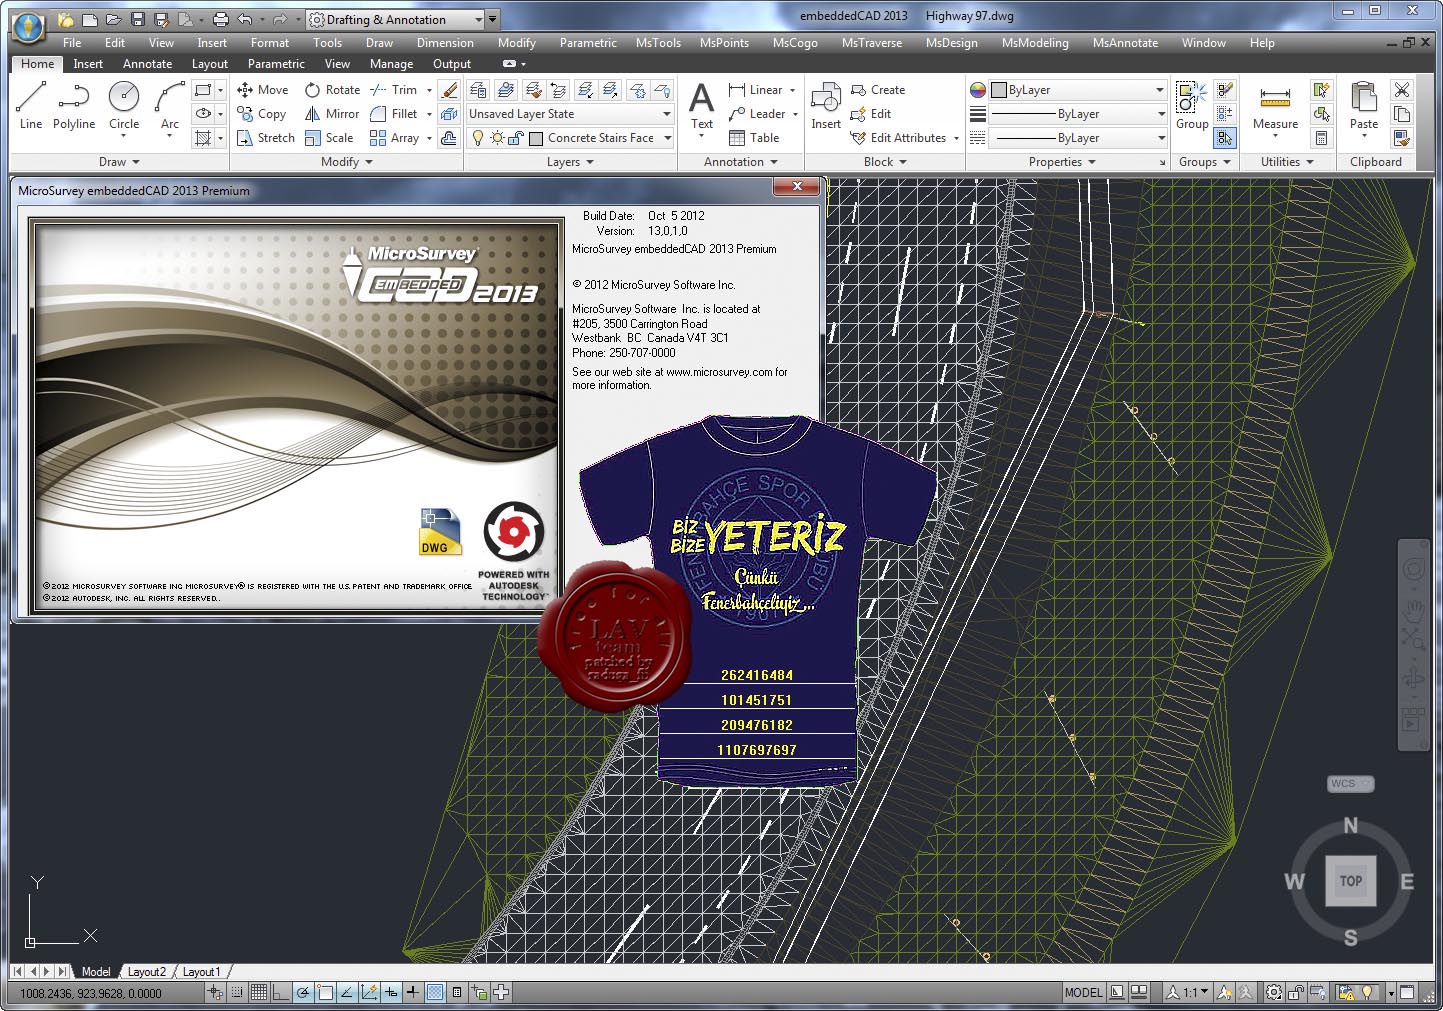
Task: Select the Polyline tool
Action: tap(74, 106)
